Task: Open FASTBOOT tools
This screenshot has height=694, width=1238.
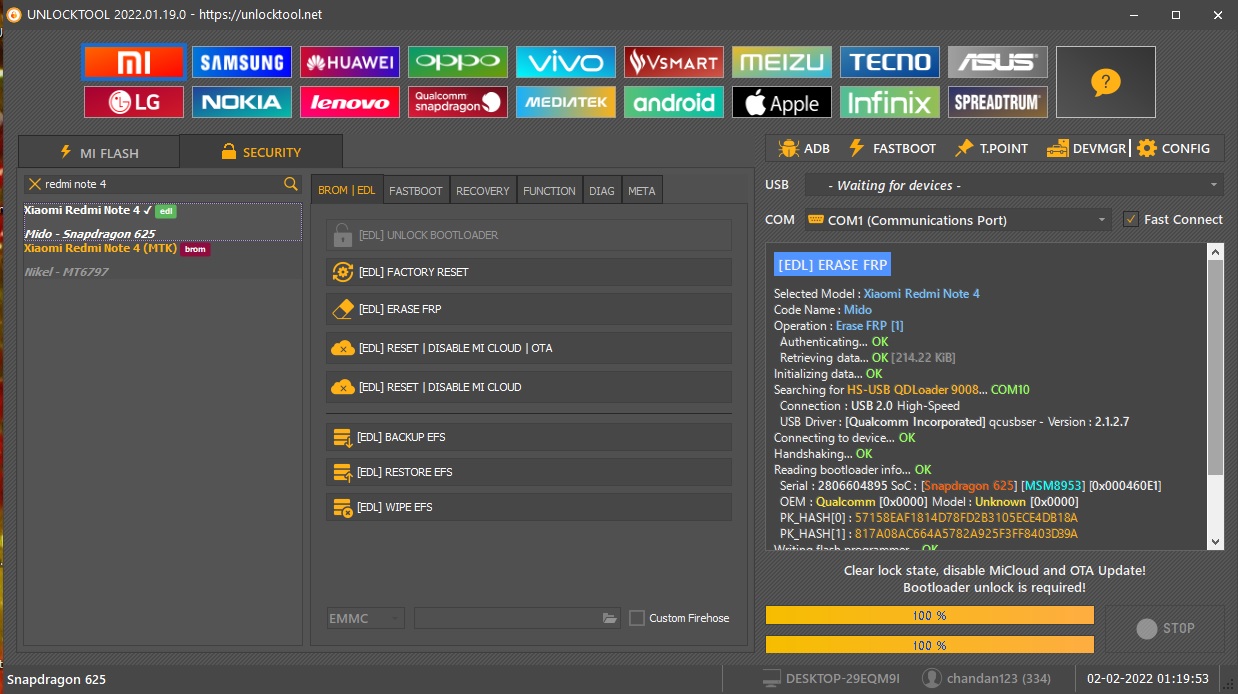Action: 892,148
